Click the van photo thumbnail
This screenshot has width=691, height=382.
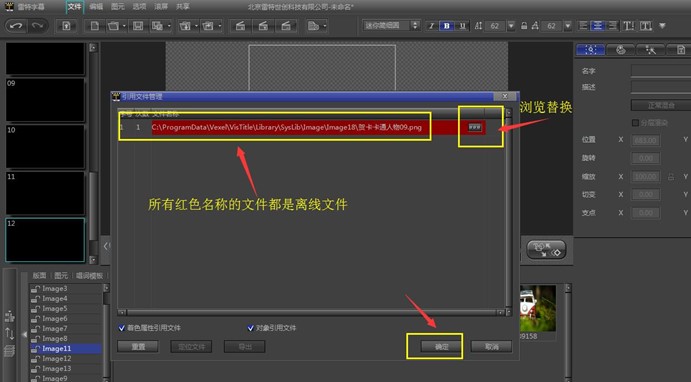538,308
